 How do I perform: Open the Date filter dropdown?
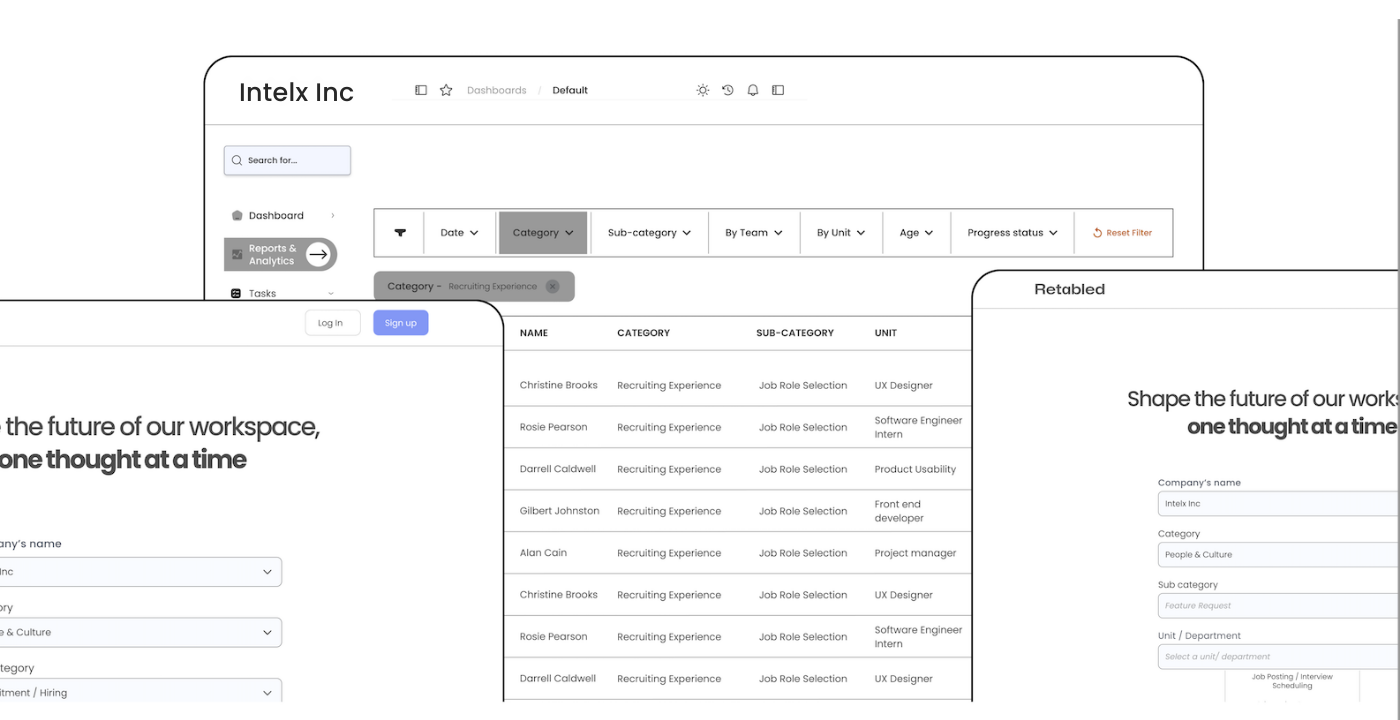click(x=460, y=233)
